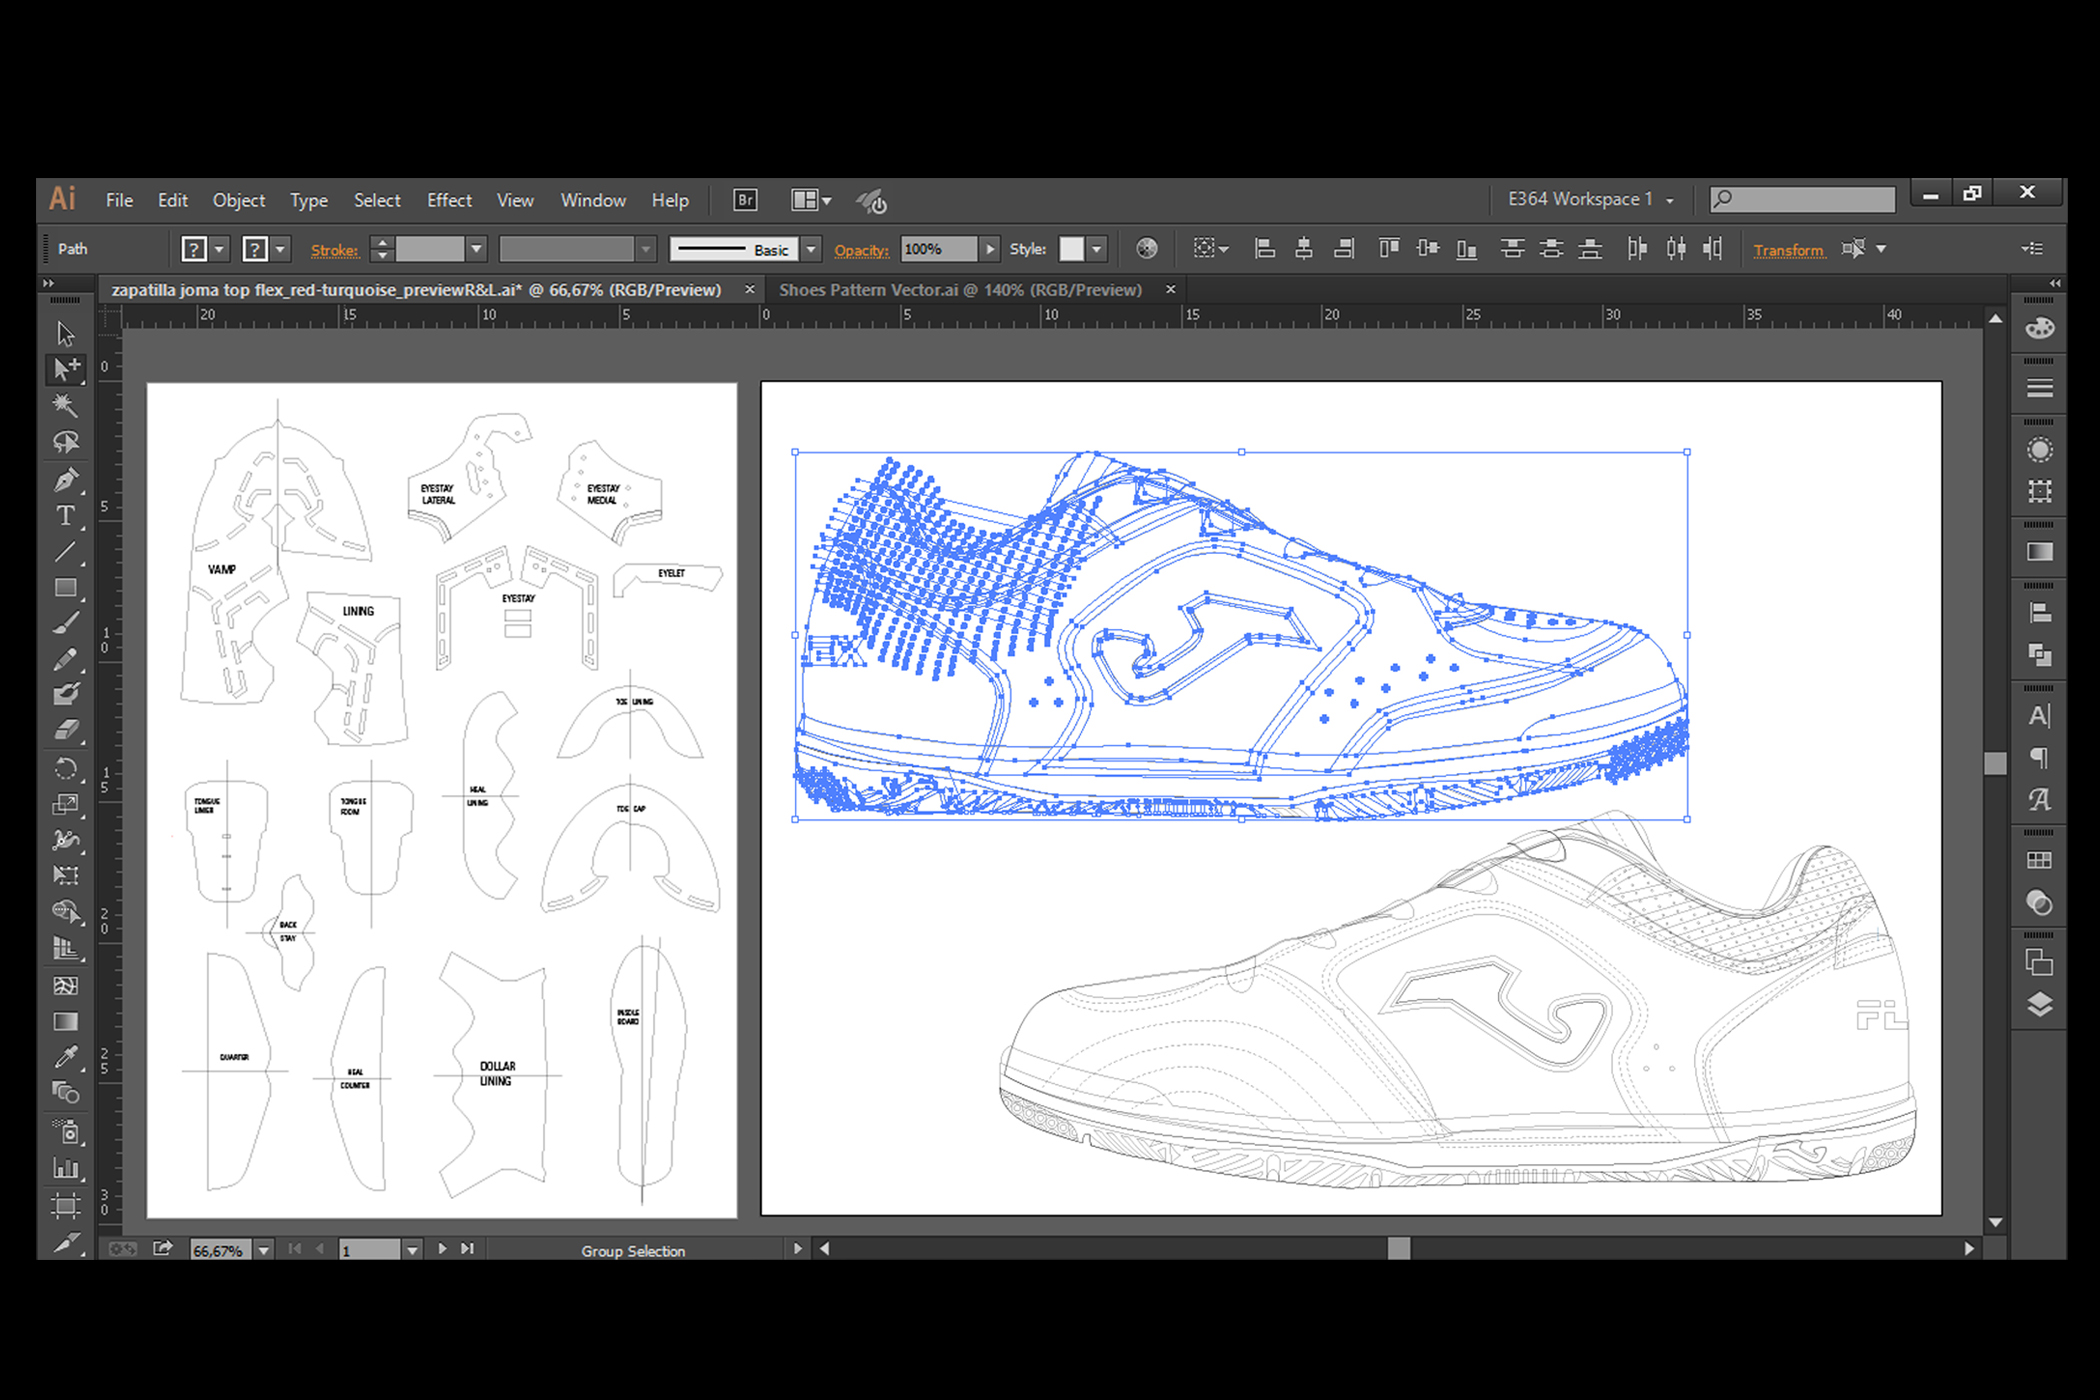The image size is (2100, 1400).
Task: Open the Stroke weight dropdown
Action: point(476,249)
